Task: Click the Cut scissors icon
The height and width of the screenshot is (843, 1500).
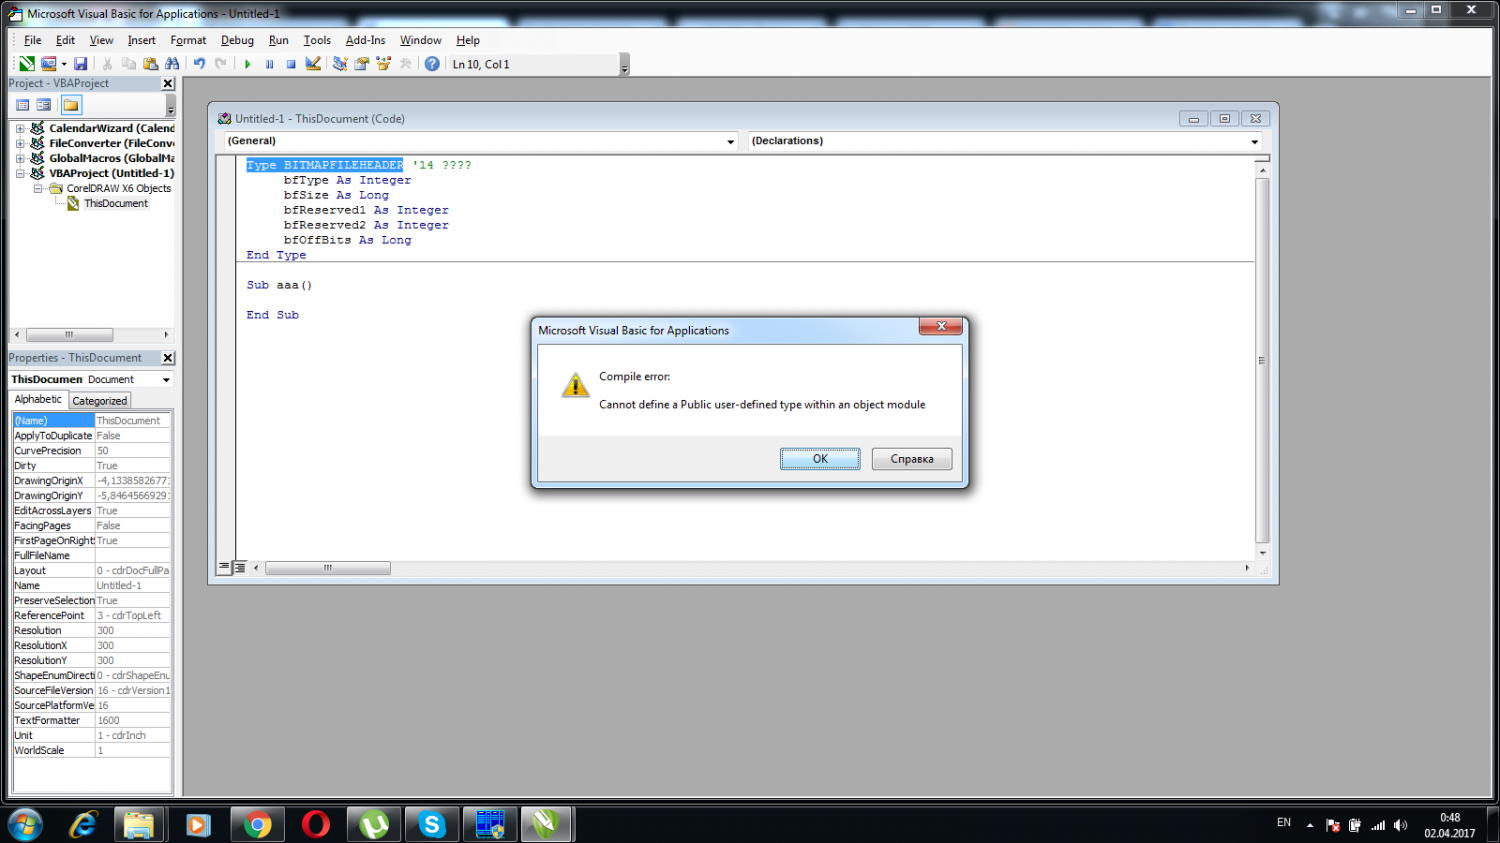Action: pyautogui.click(x=107, y=64)
